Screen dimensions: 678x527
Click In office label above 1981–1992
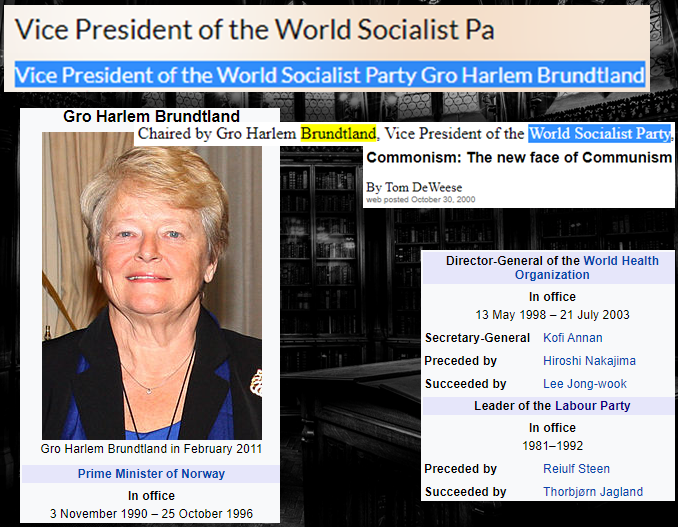(x=552, y=428)
